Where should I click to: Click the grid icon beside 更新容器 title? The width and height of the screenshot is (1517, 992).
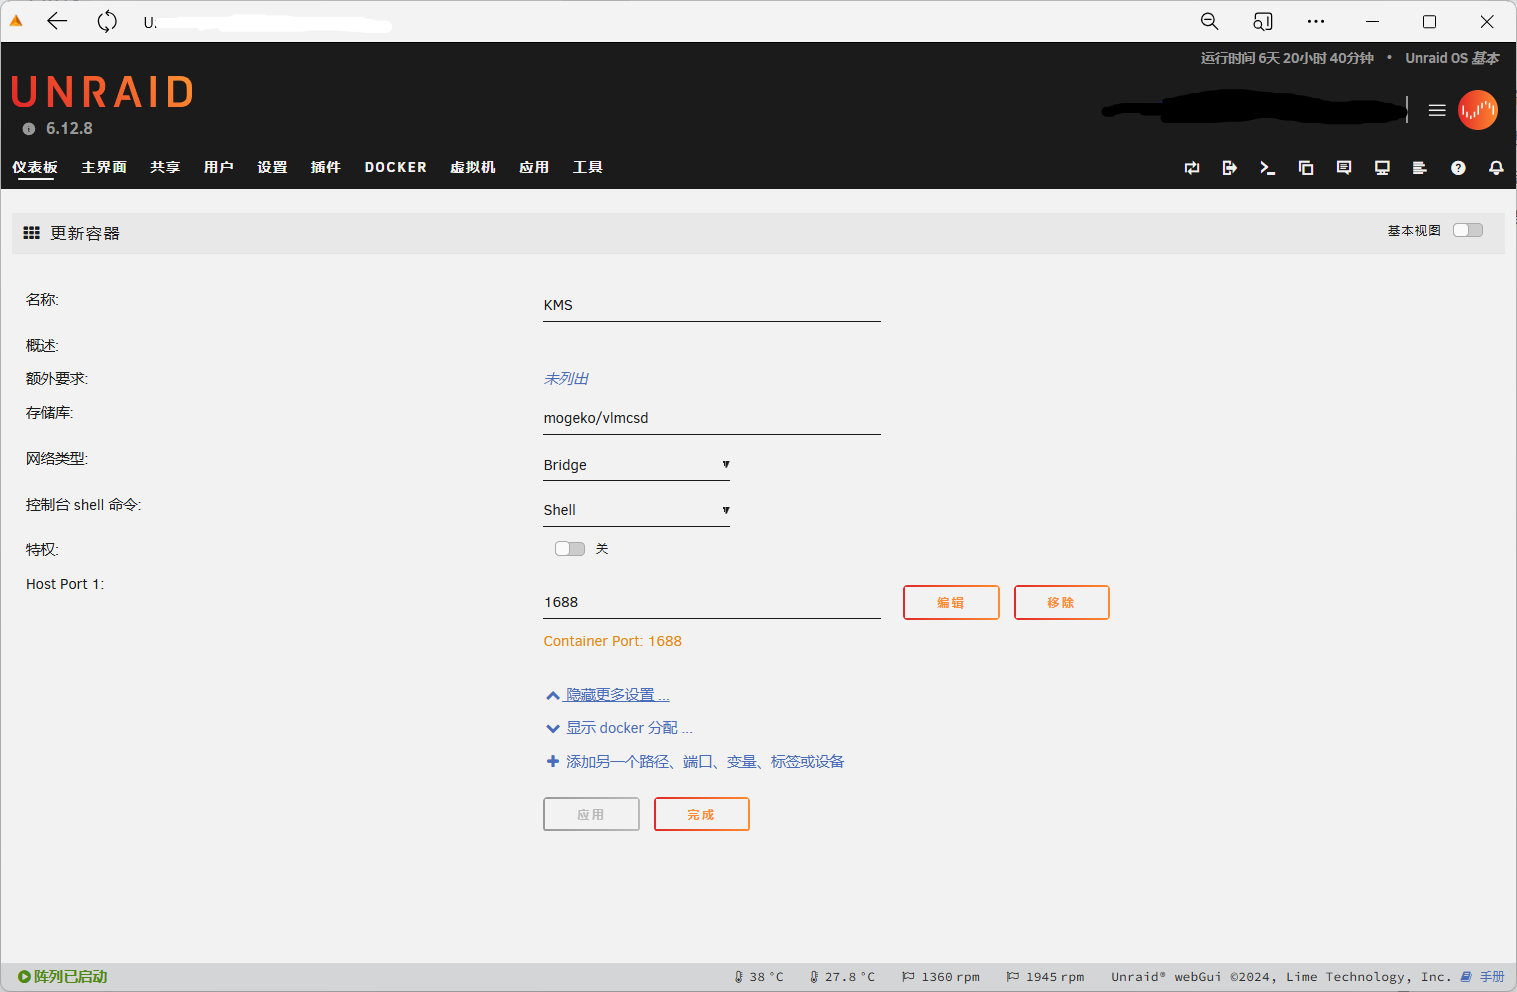pos(32,233)
